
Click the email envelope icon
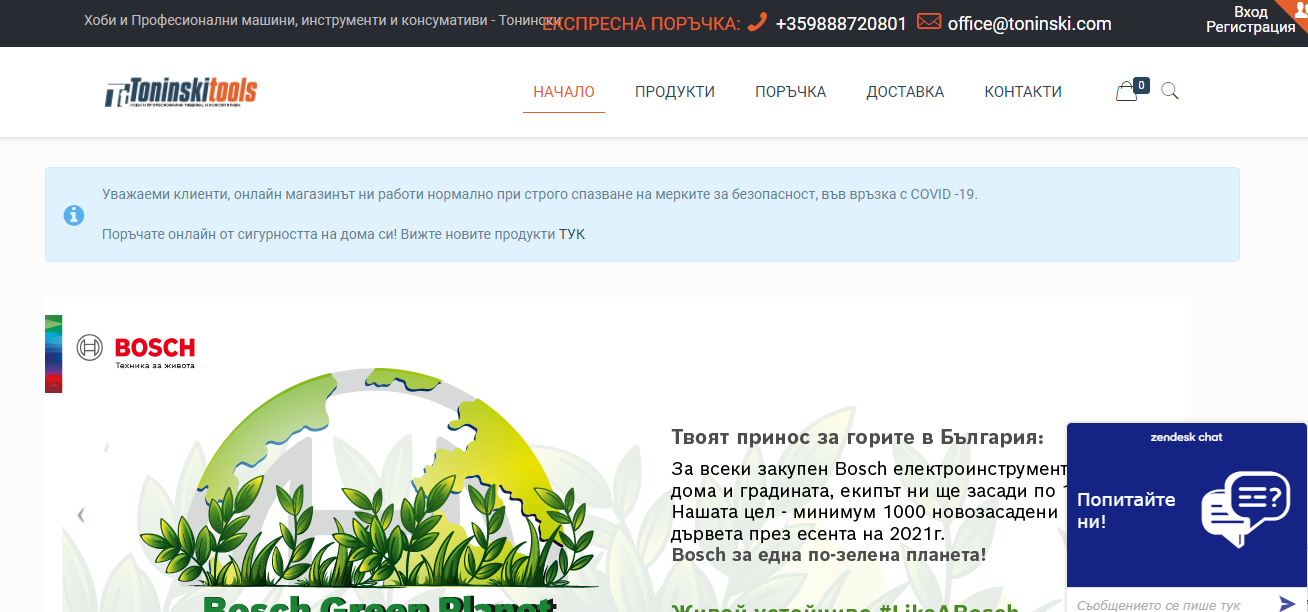[929, 22]
